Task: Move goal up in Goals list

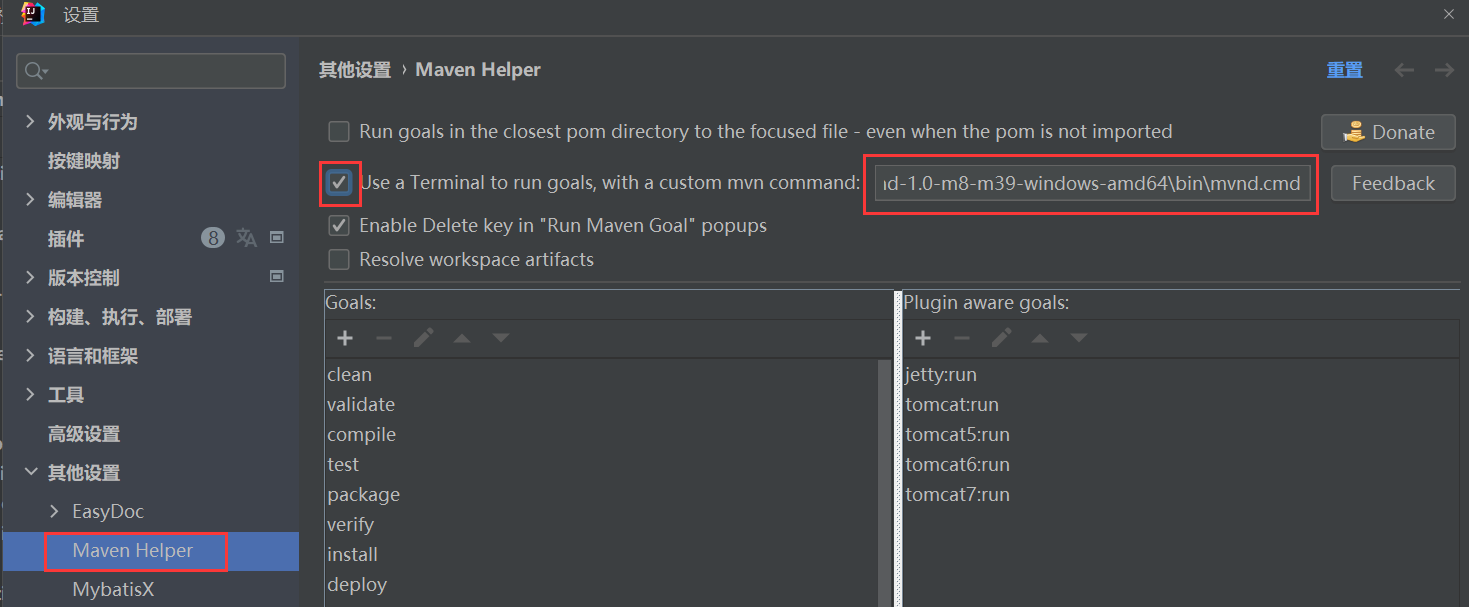Action: click(462, 338)
